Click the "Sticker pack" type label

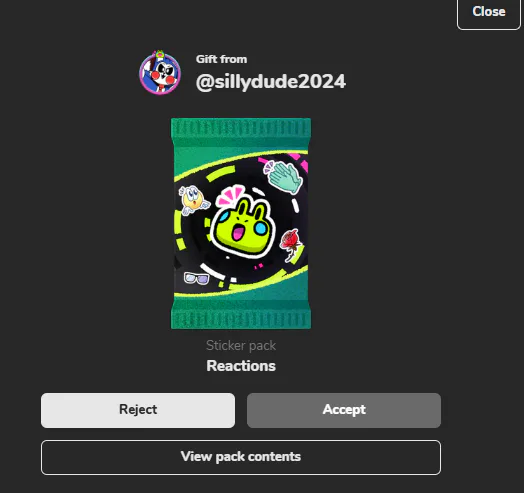[x=241, y=345]
